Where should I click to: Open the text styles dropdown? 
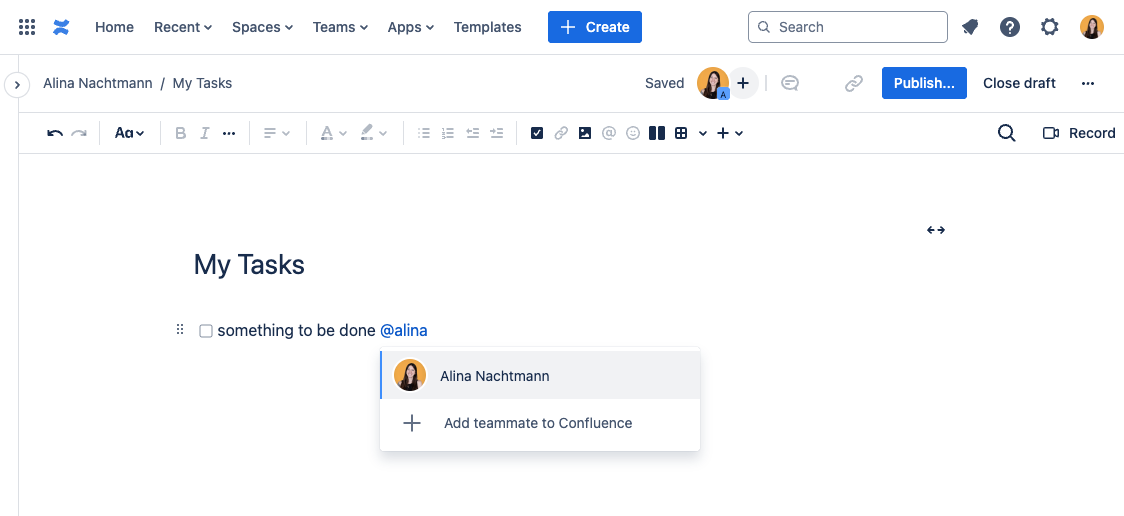(129, 133)
